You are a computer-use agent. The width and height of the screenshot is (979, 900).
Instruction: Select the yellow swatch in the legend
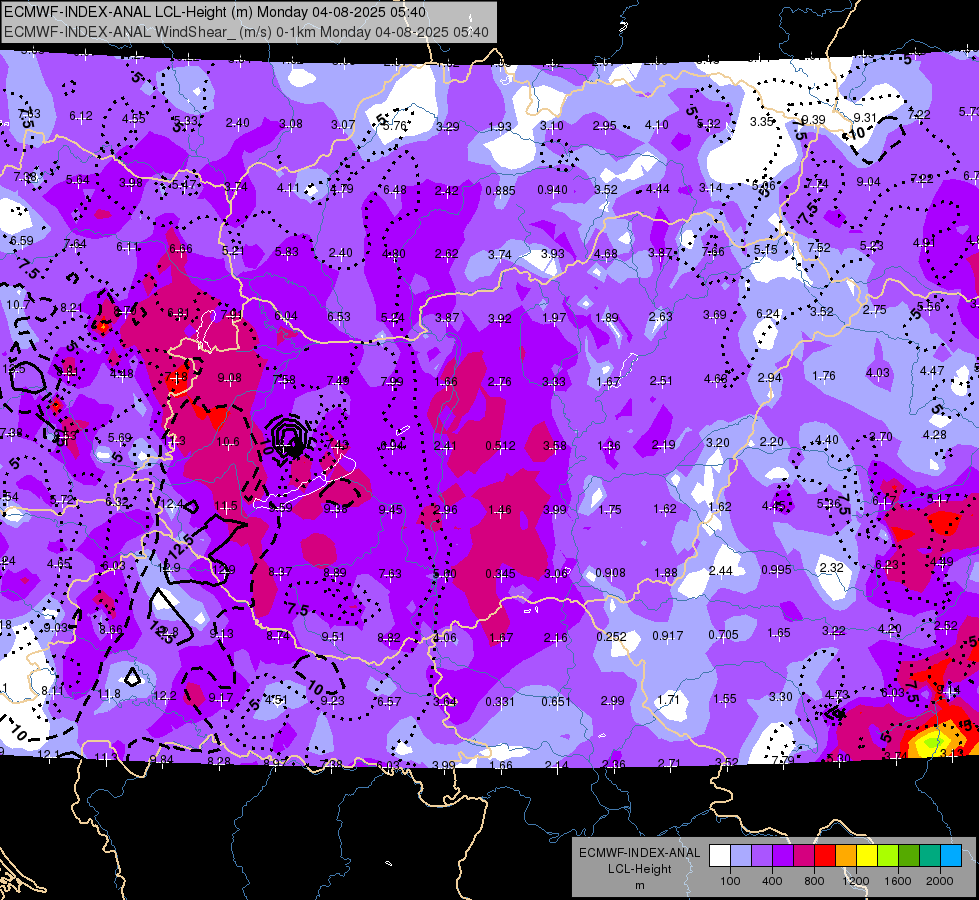pos(867,856)
